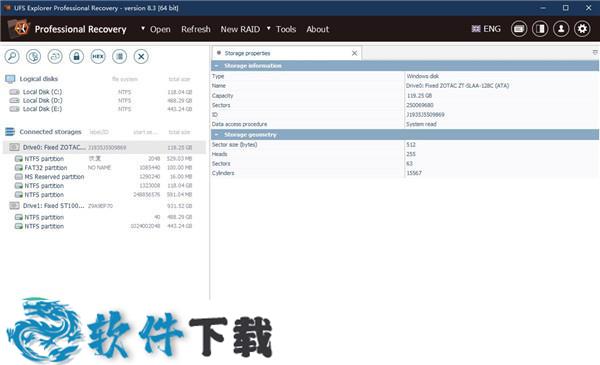Close the Storage properties tab

354,53
